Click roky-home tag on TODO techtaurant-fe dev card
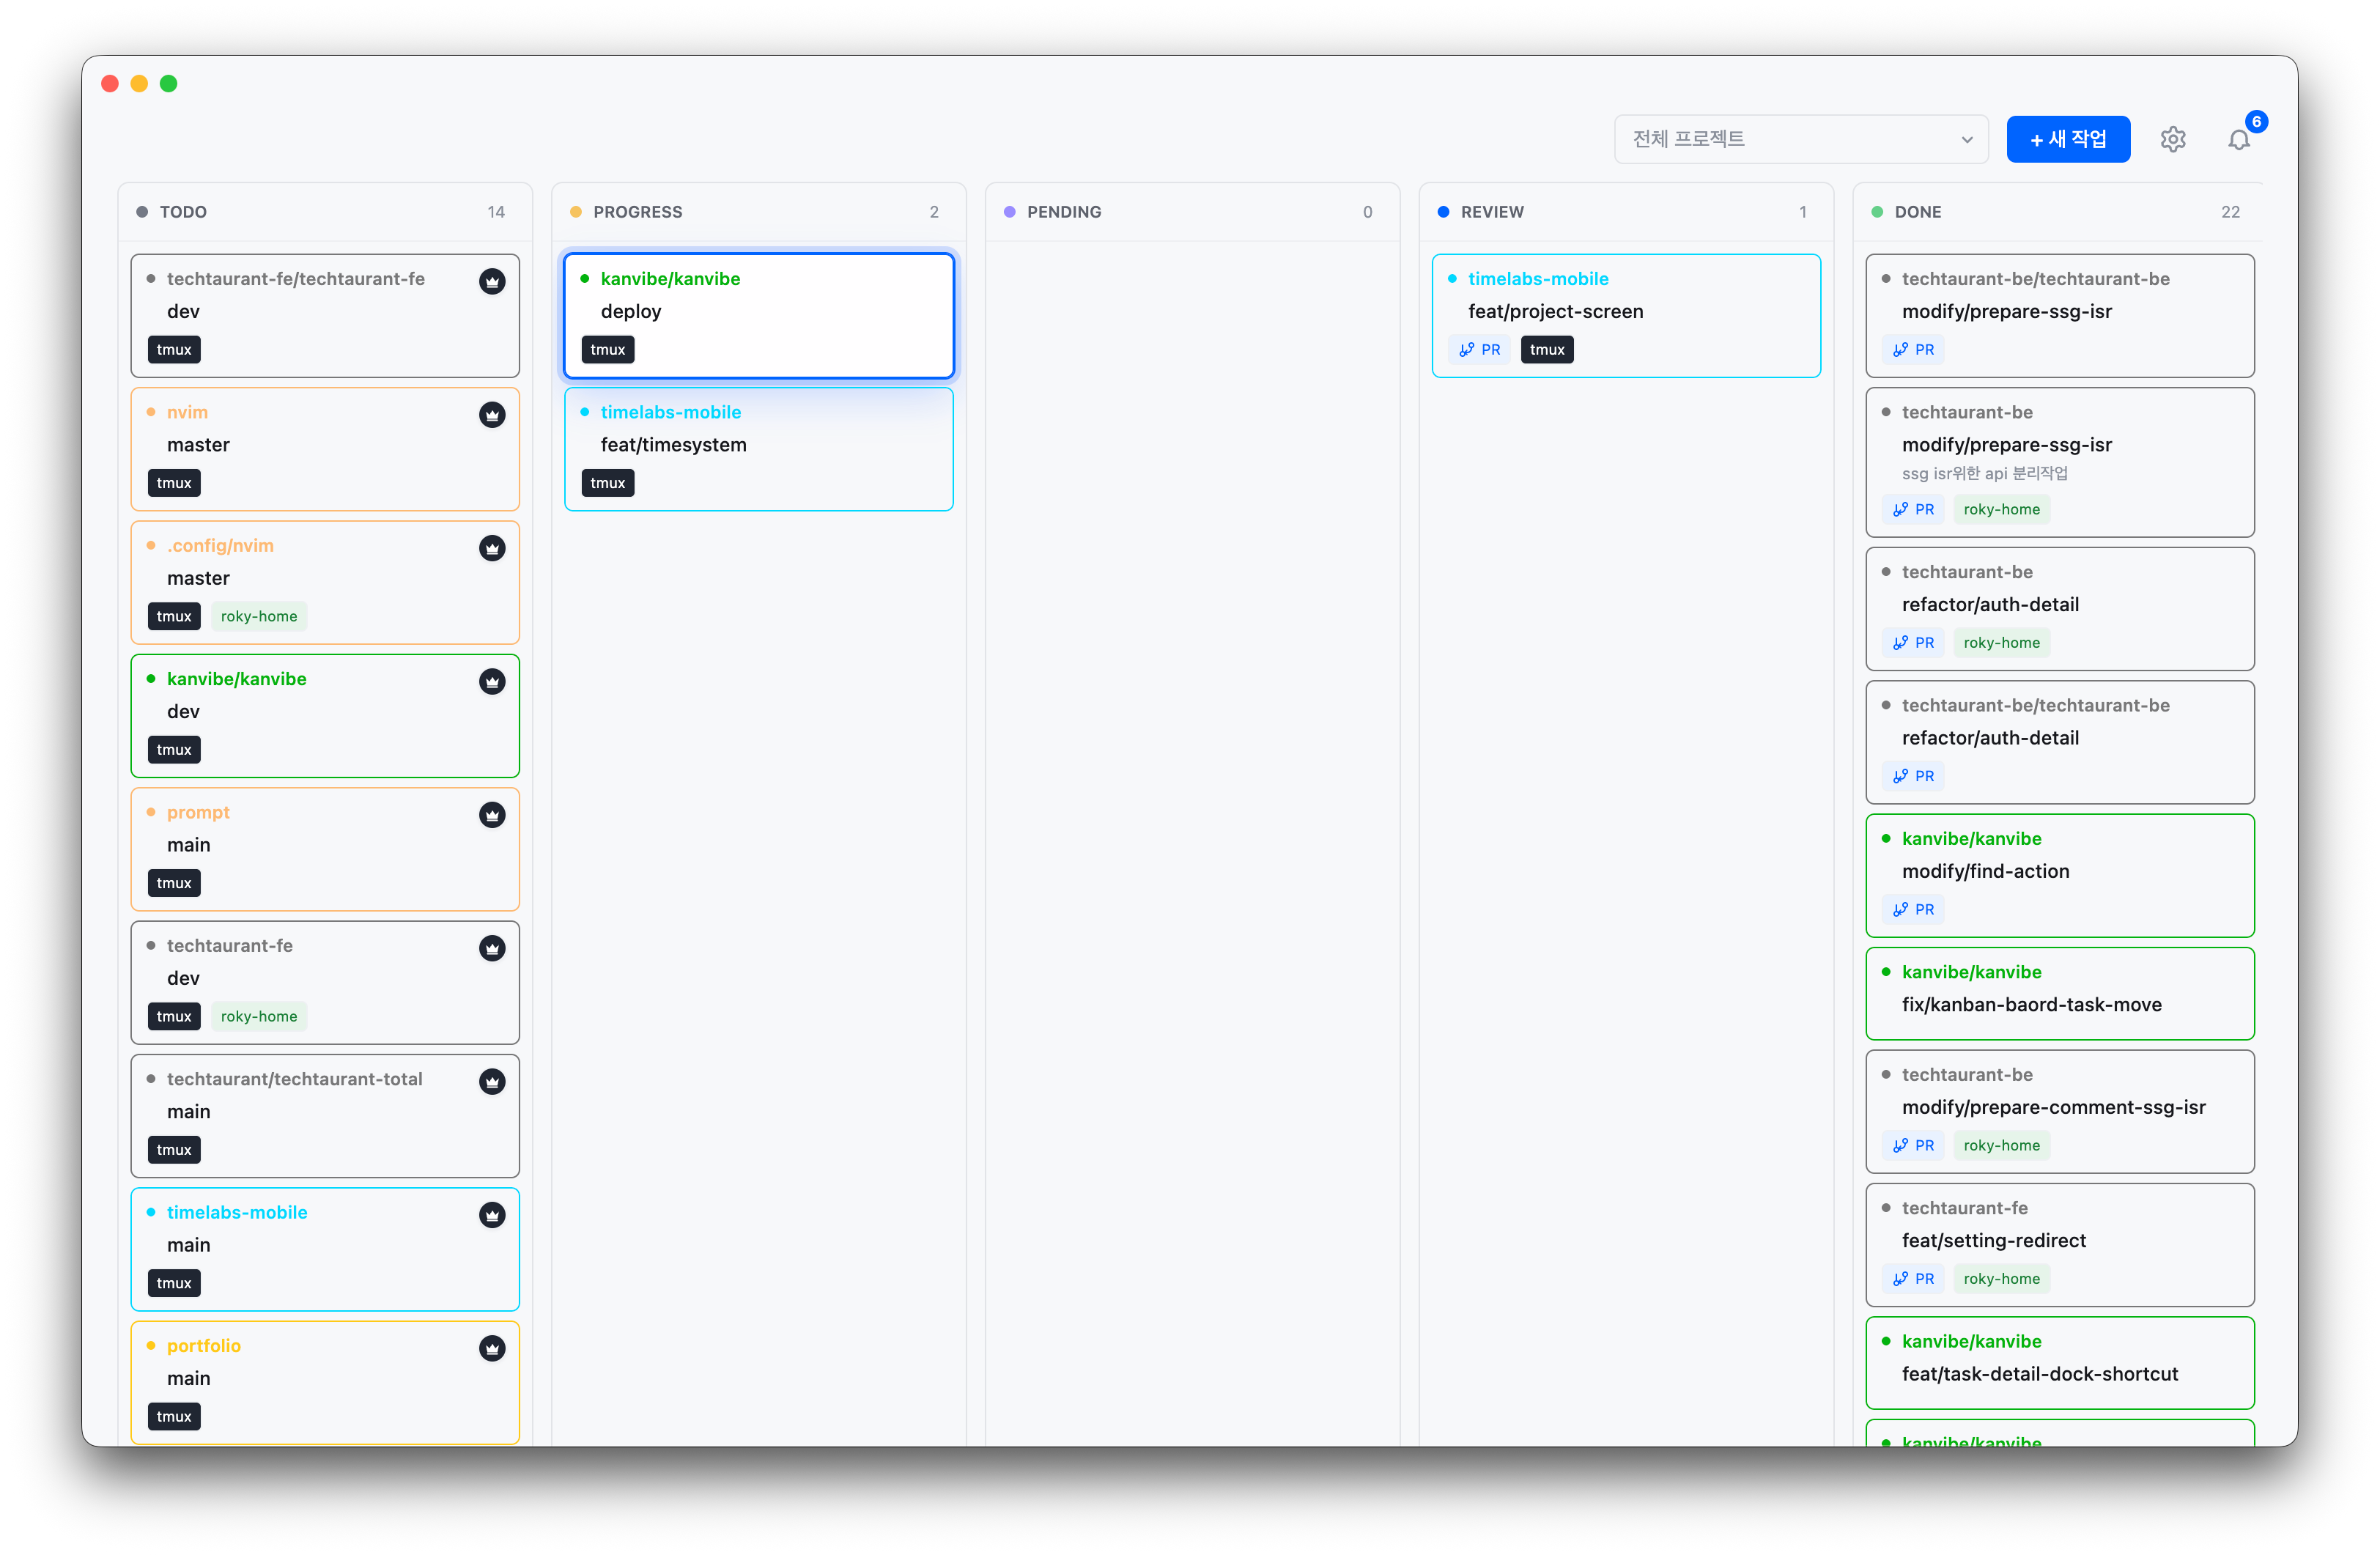Screen dimensions: 2380x1555 tap(259, 1016)
